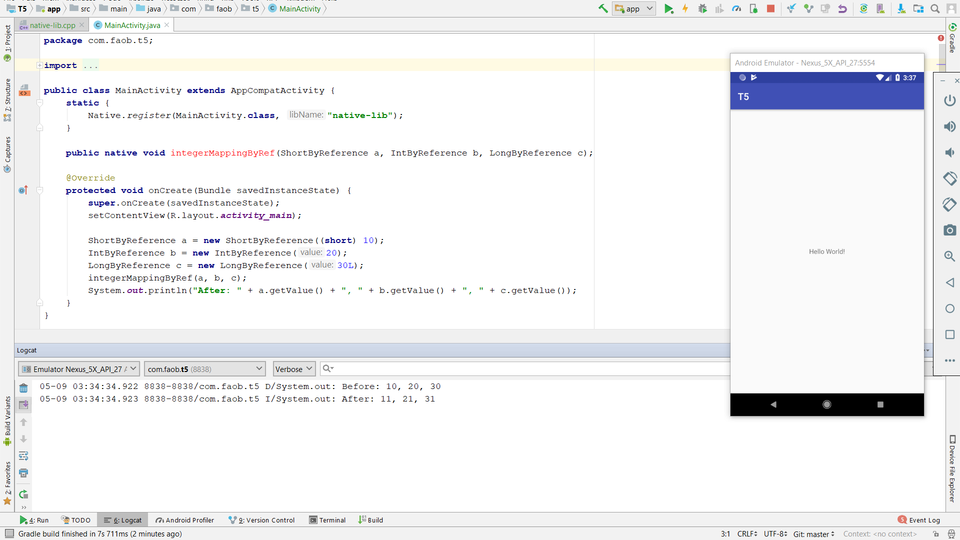Open Project Structure icon in toolbar

click(x=918, y=9)
